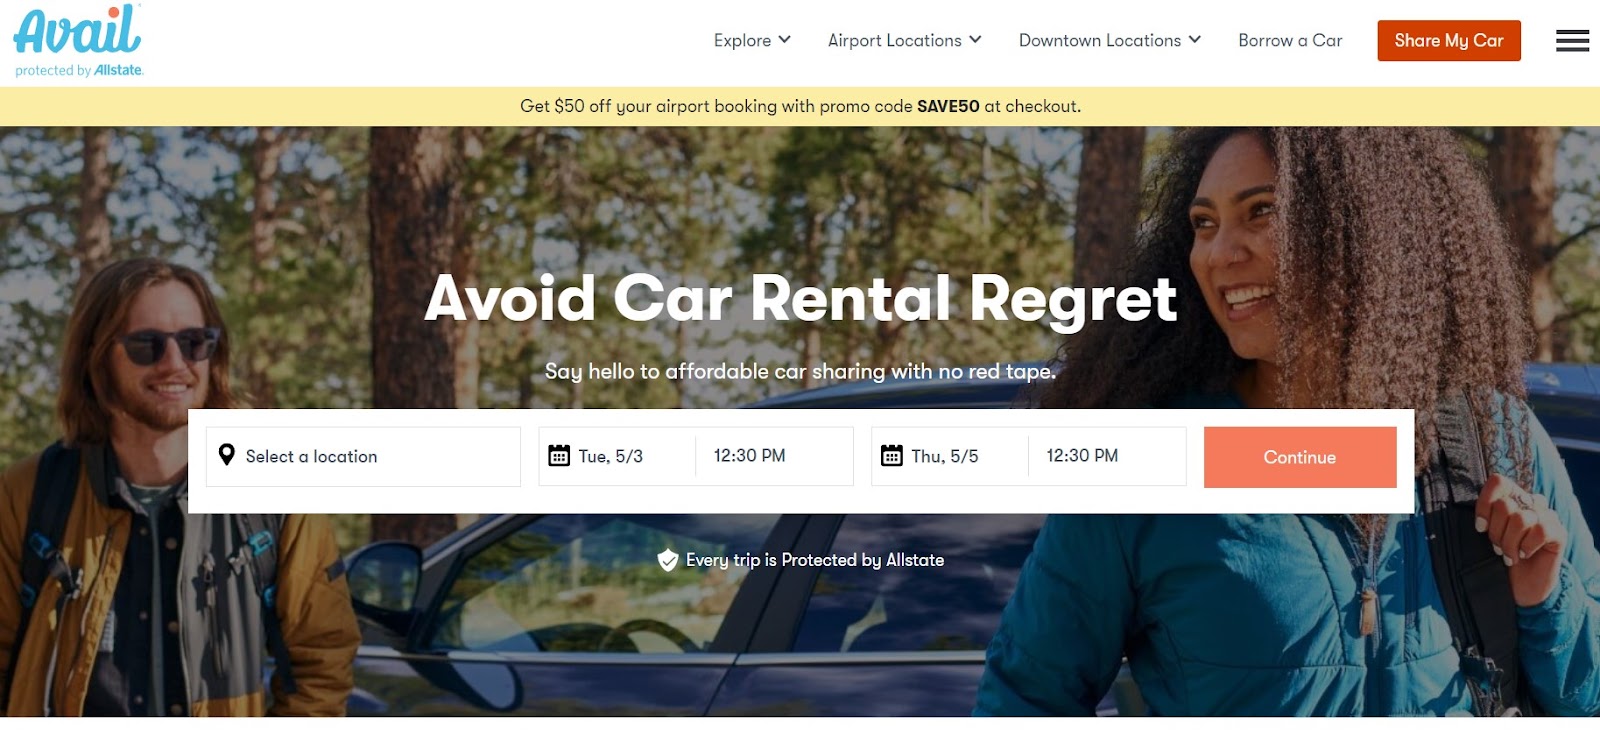Open the hamburger menu icon
Viewport: 1600px width, 756px height.
point(1572,41)
